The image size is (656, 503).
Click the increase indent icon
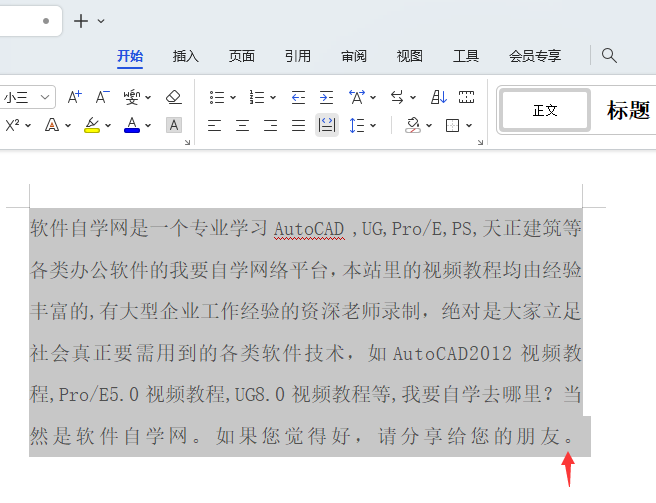pyautogui.click(x=326, y=97)
